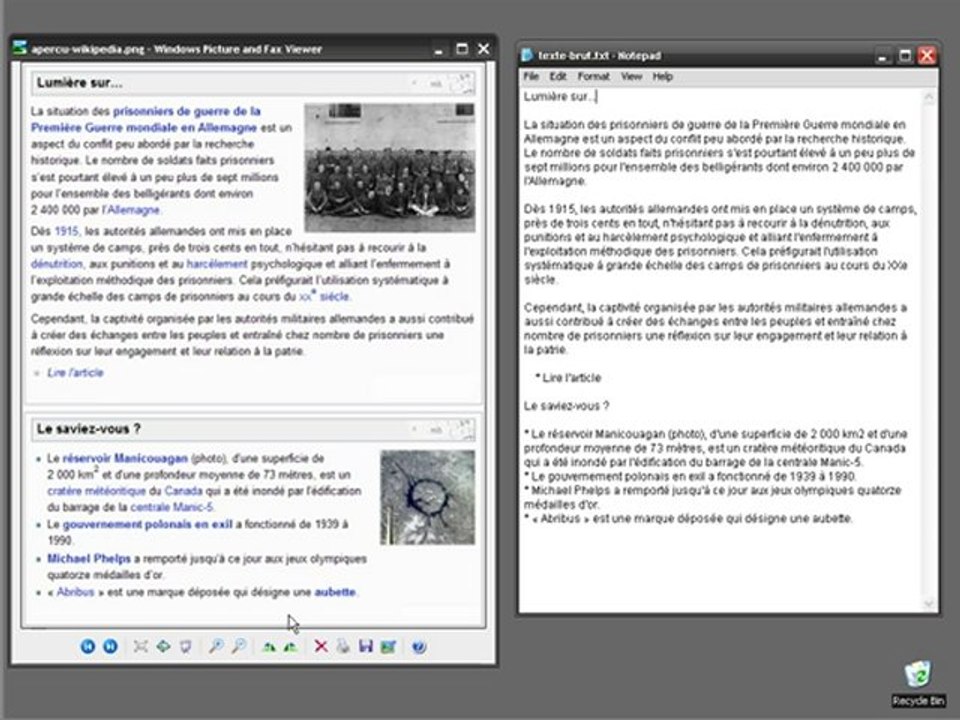
Task: Click 'centrale Manic-5' link text
Action: tap(171, 507)
